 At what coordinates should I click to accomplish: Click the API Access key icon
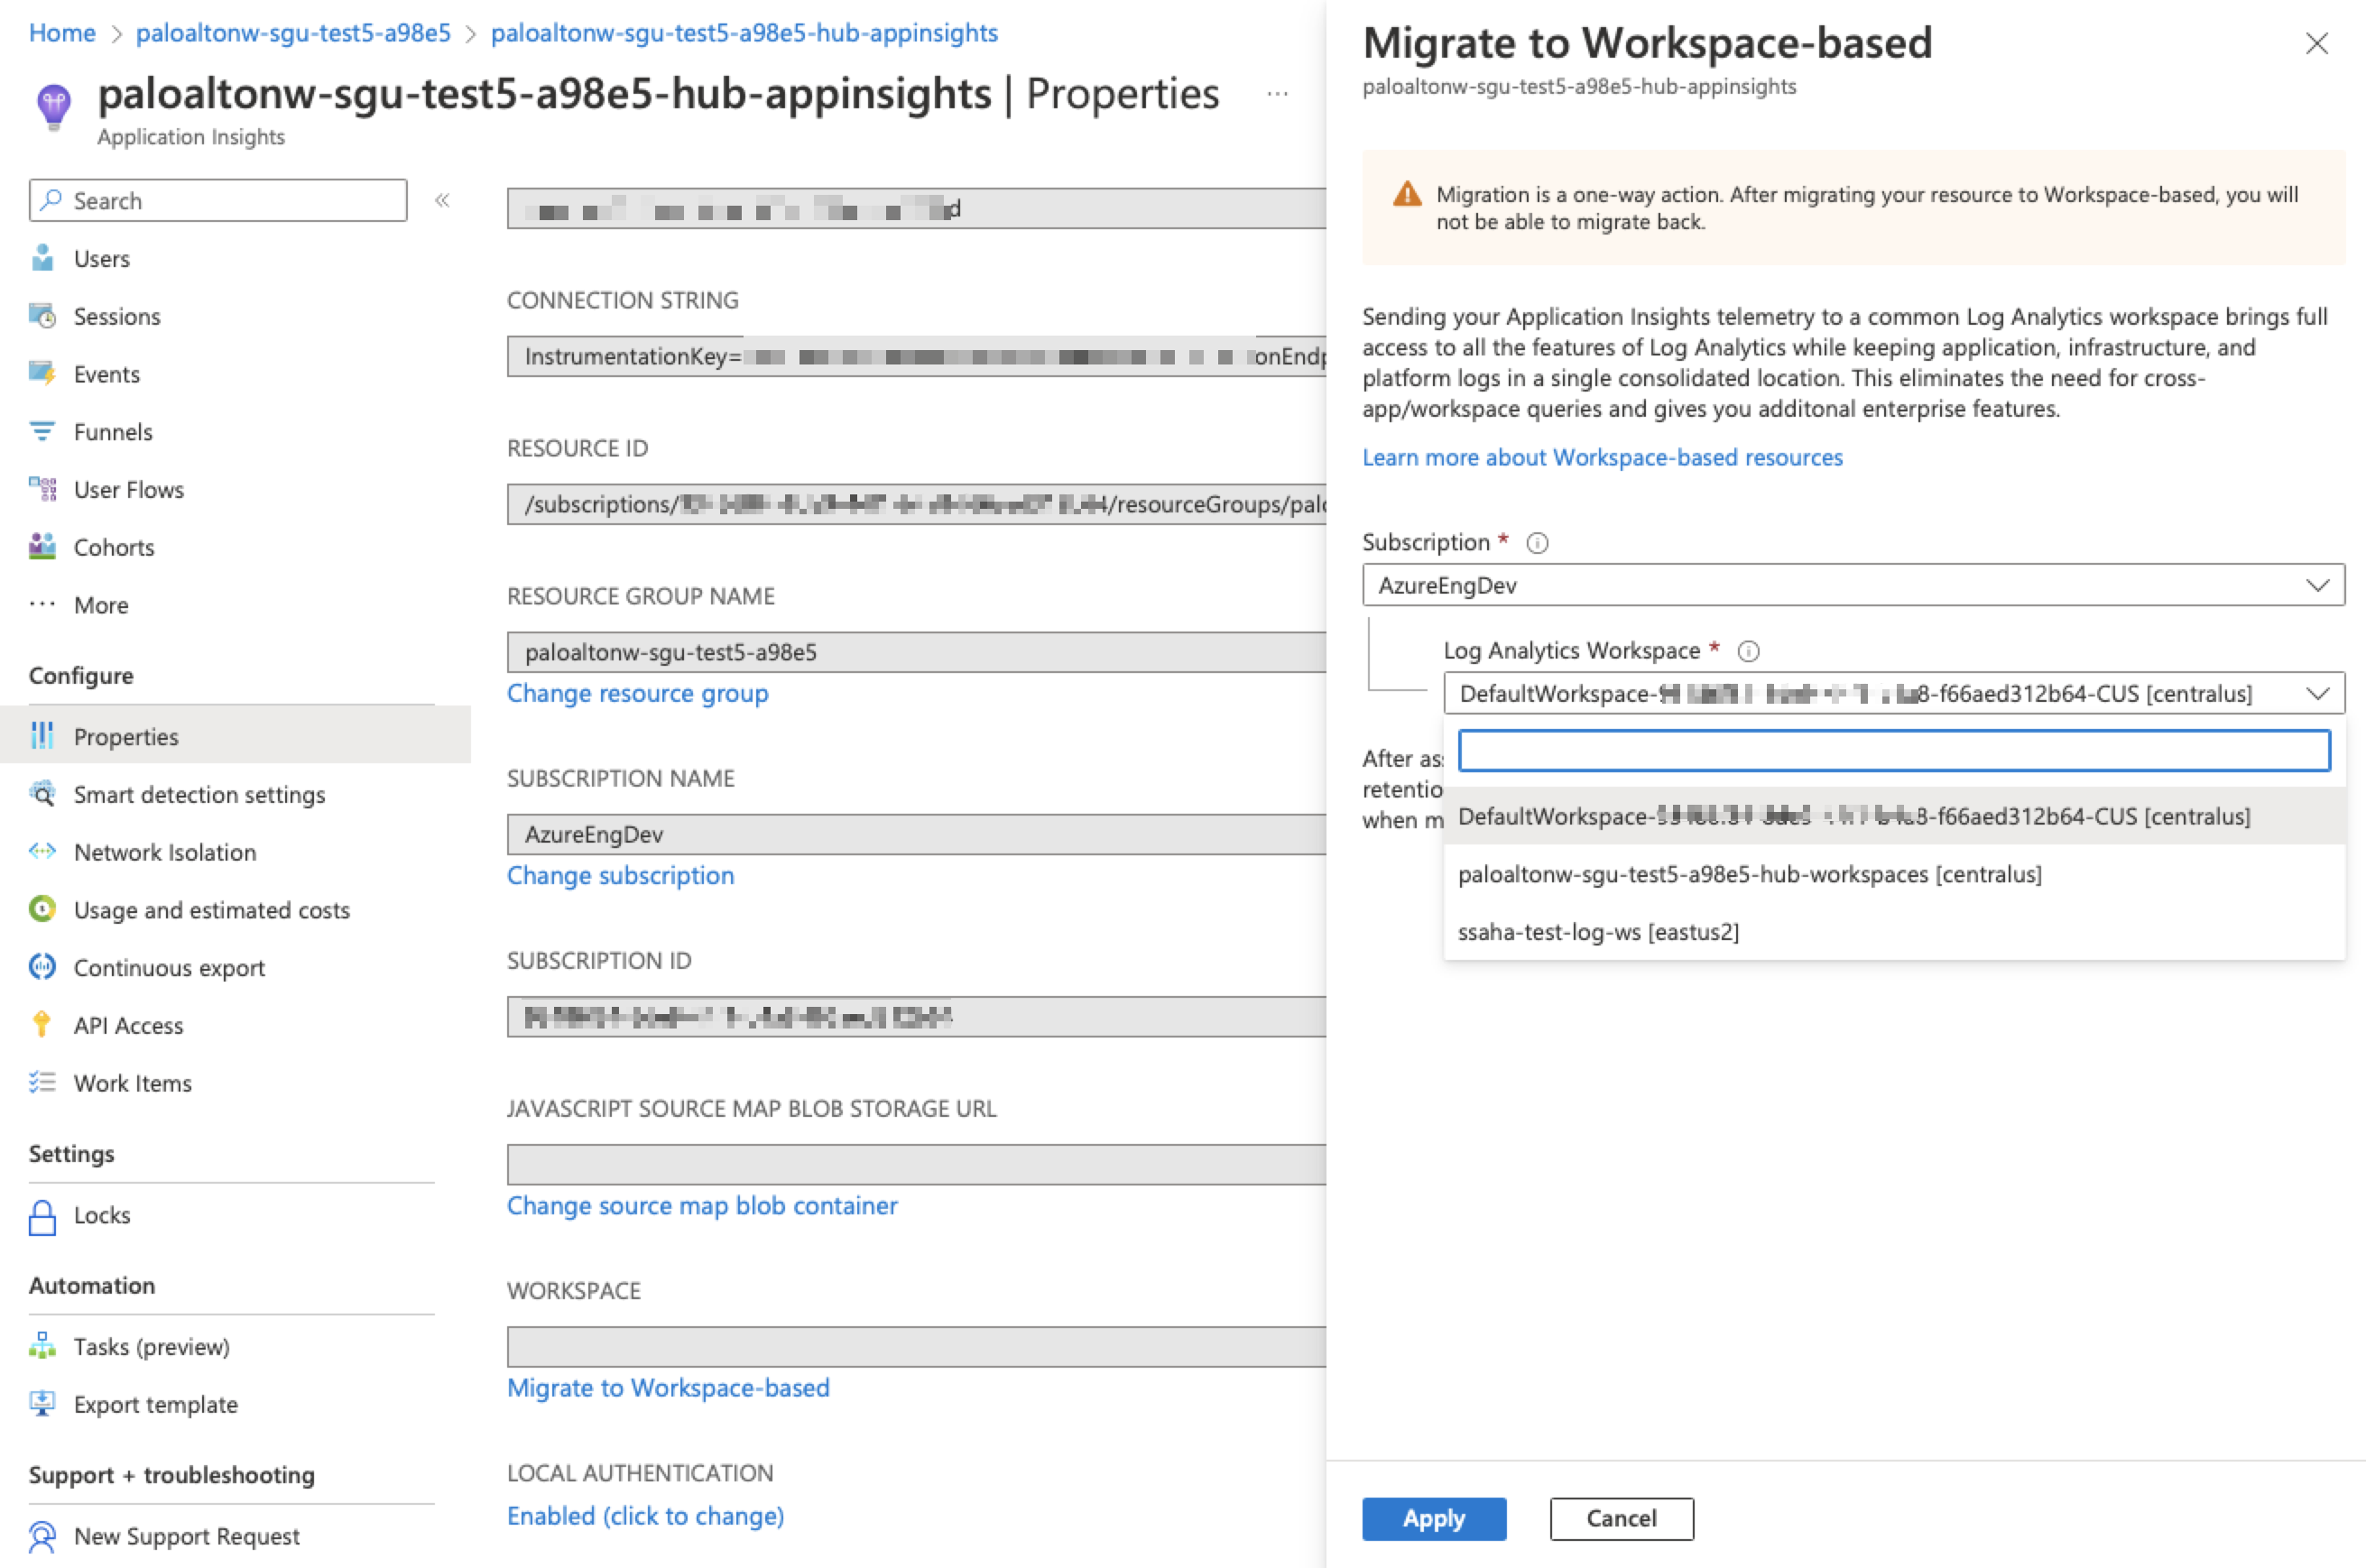(x=42, y=1025)
